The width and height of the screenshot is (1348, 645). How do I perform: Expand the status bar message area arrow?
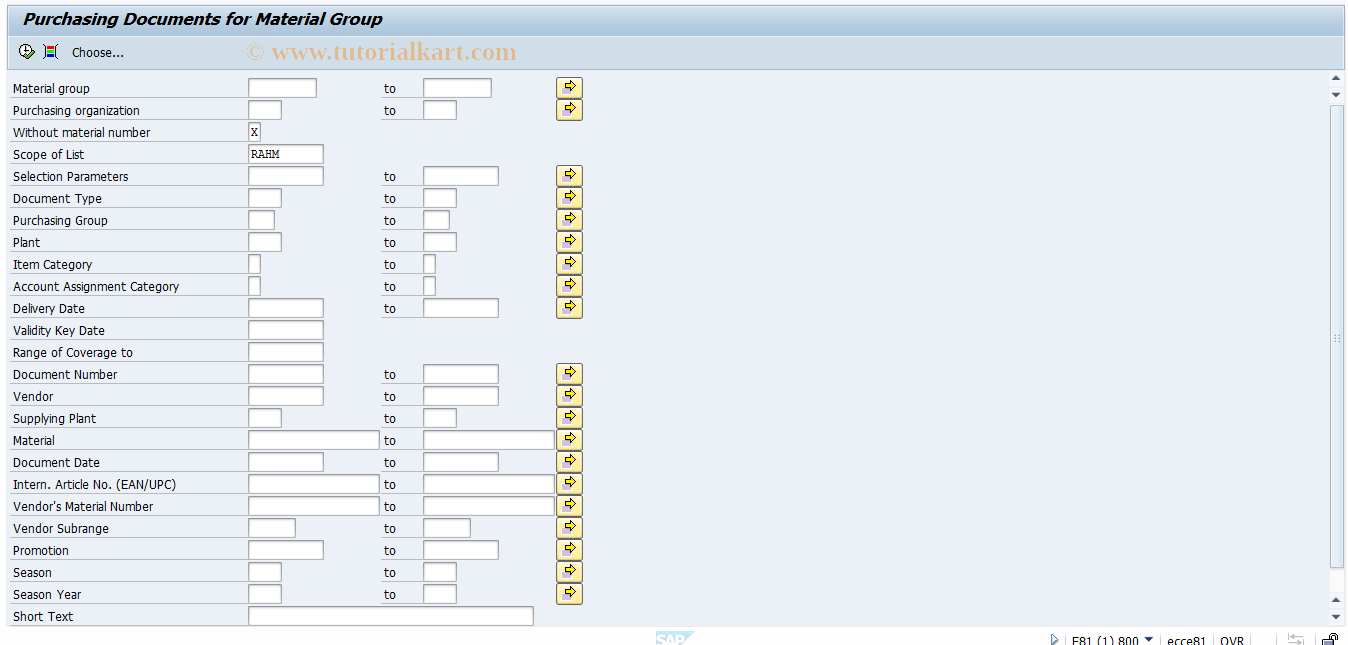coord(1053,639)
